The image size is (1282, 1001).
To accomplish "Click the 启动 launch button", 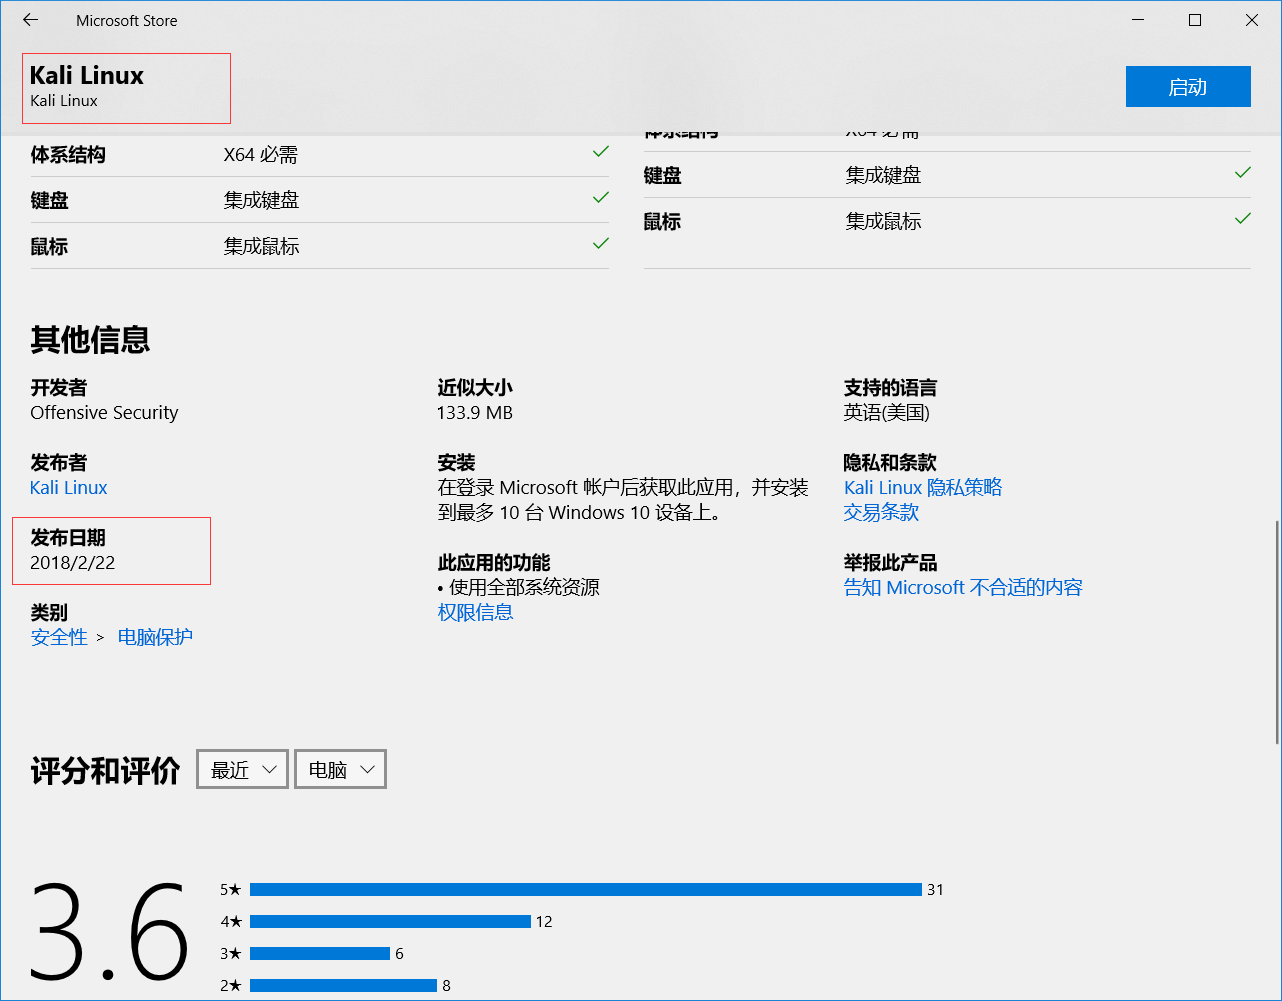I will 1187,87.
